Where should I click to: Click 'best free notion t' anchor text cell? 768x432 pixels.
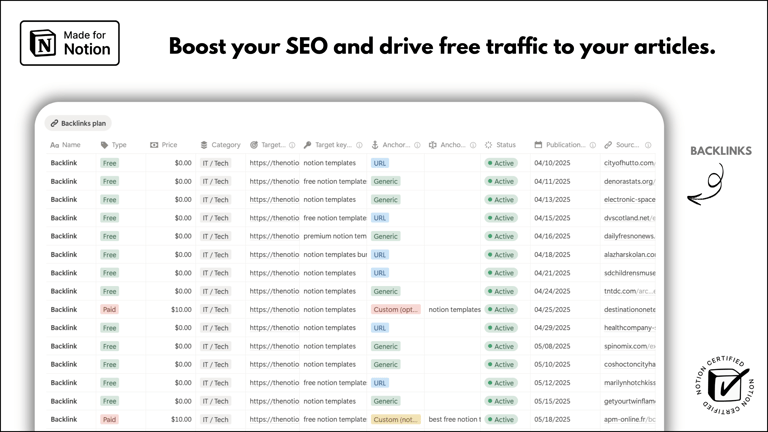point(455,419)
